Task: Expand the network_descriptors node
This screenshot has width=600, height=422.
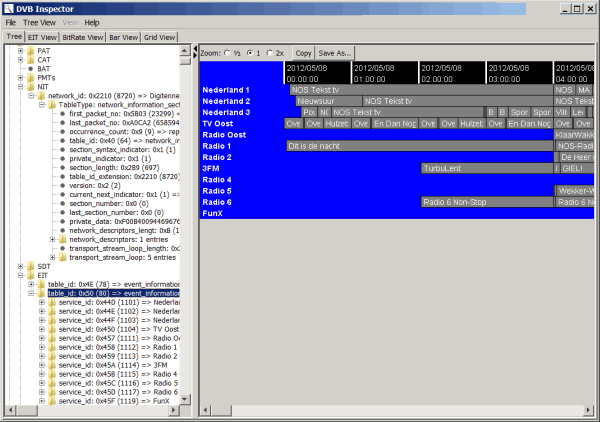Action: (52, 239)
